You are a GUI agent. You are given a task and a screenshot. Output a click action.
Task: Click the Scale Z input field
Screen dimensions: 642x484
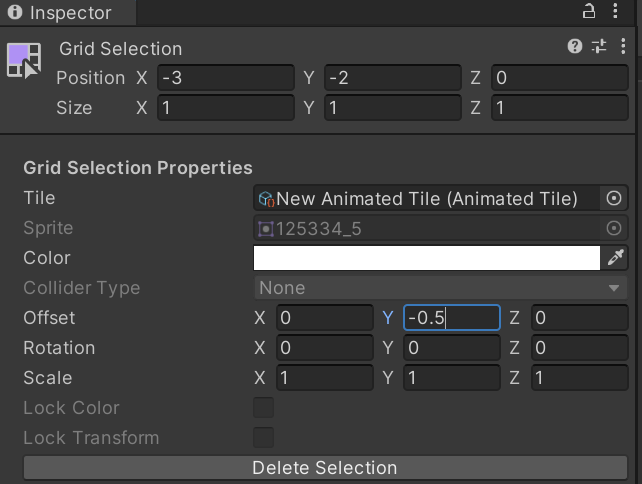point(578,378)
